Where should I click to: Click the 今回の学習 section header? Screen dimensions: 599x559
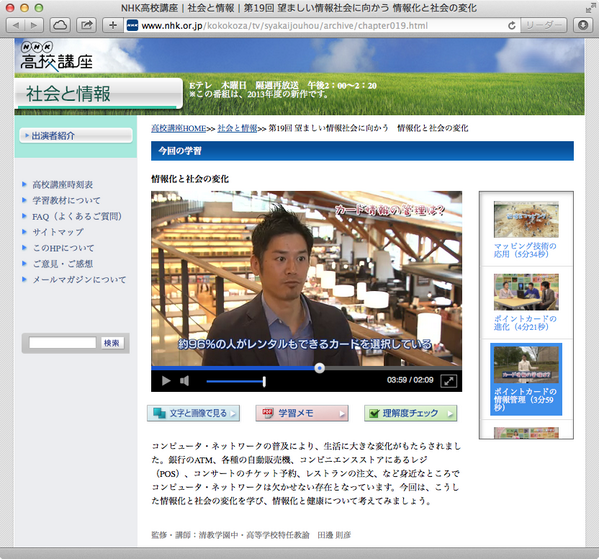click(362, 151)
